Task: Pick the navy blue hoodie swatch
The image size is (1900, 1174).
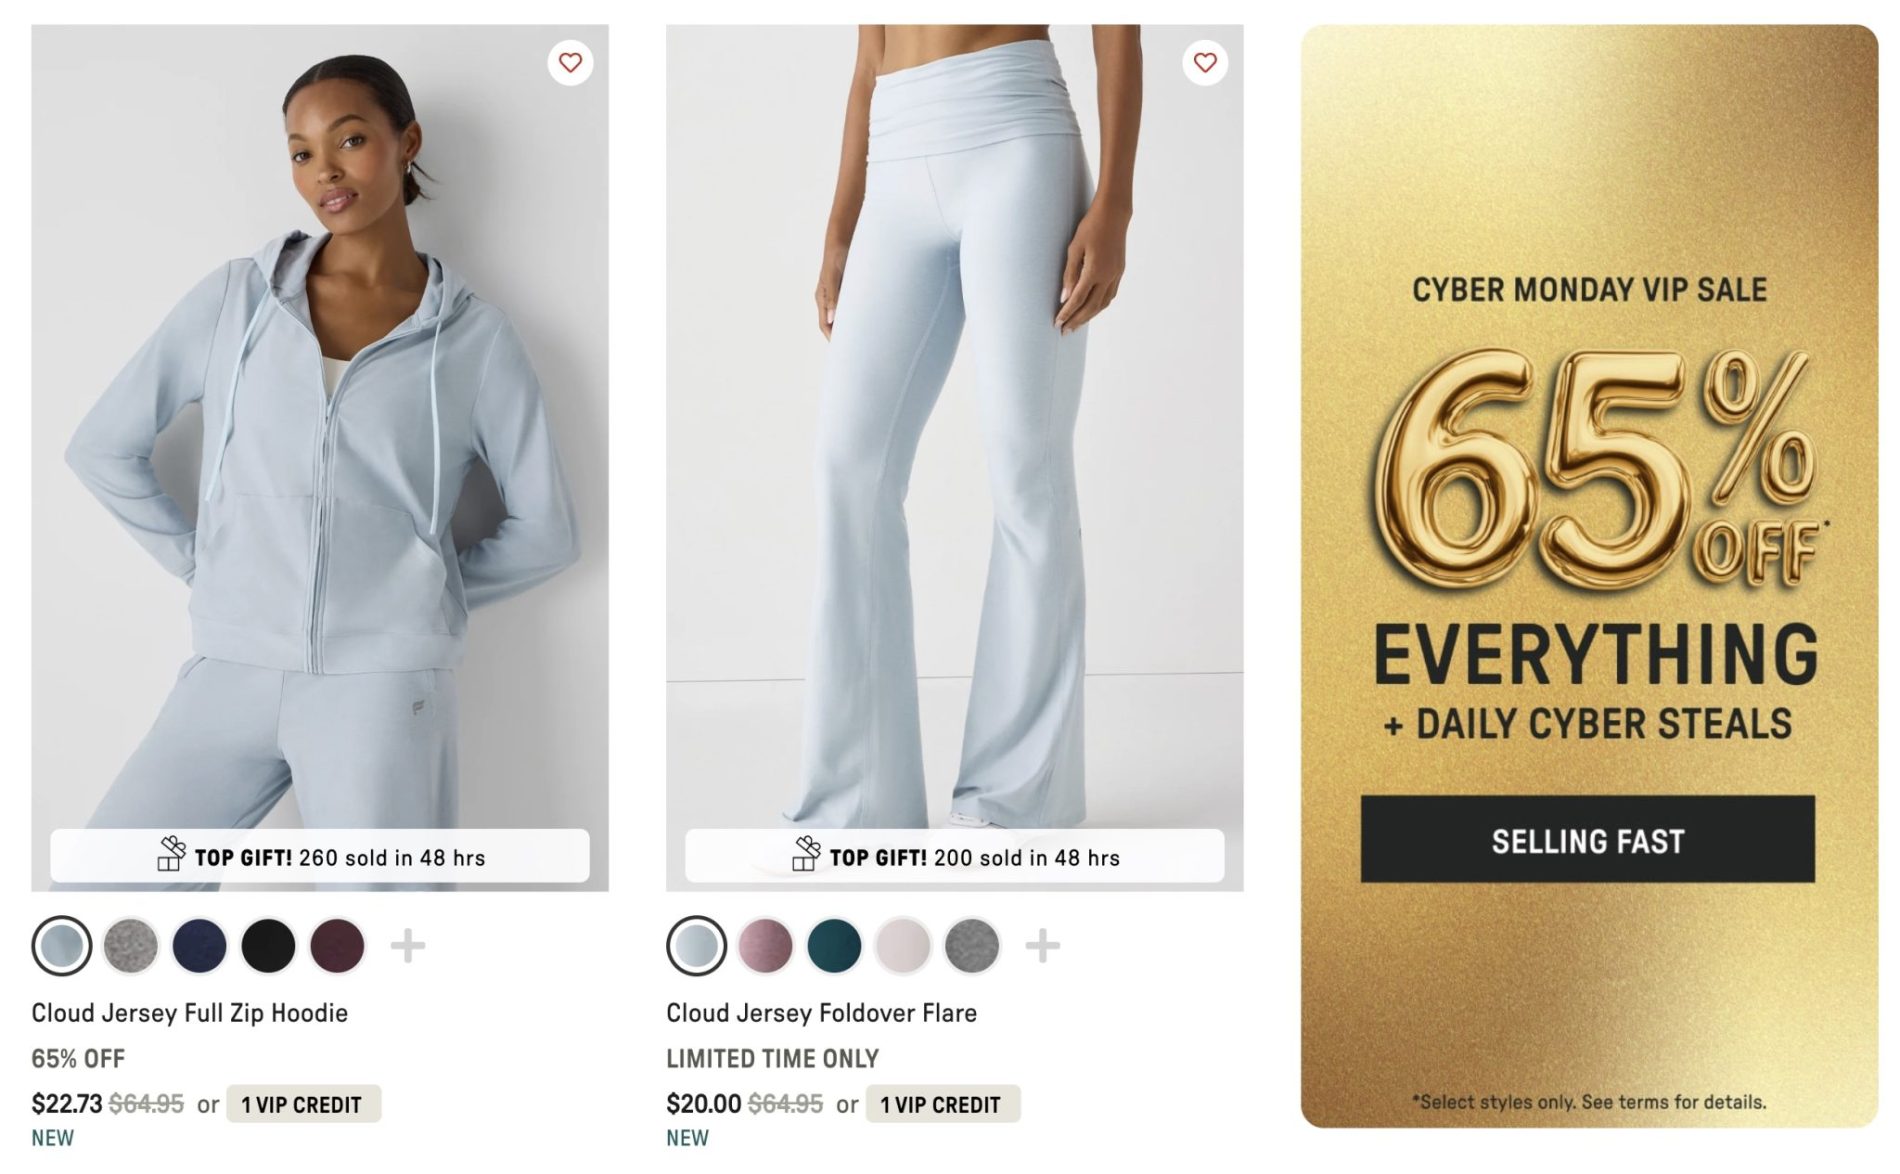Action: point(200,945)
